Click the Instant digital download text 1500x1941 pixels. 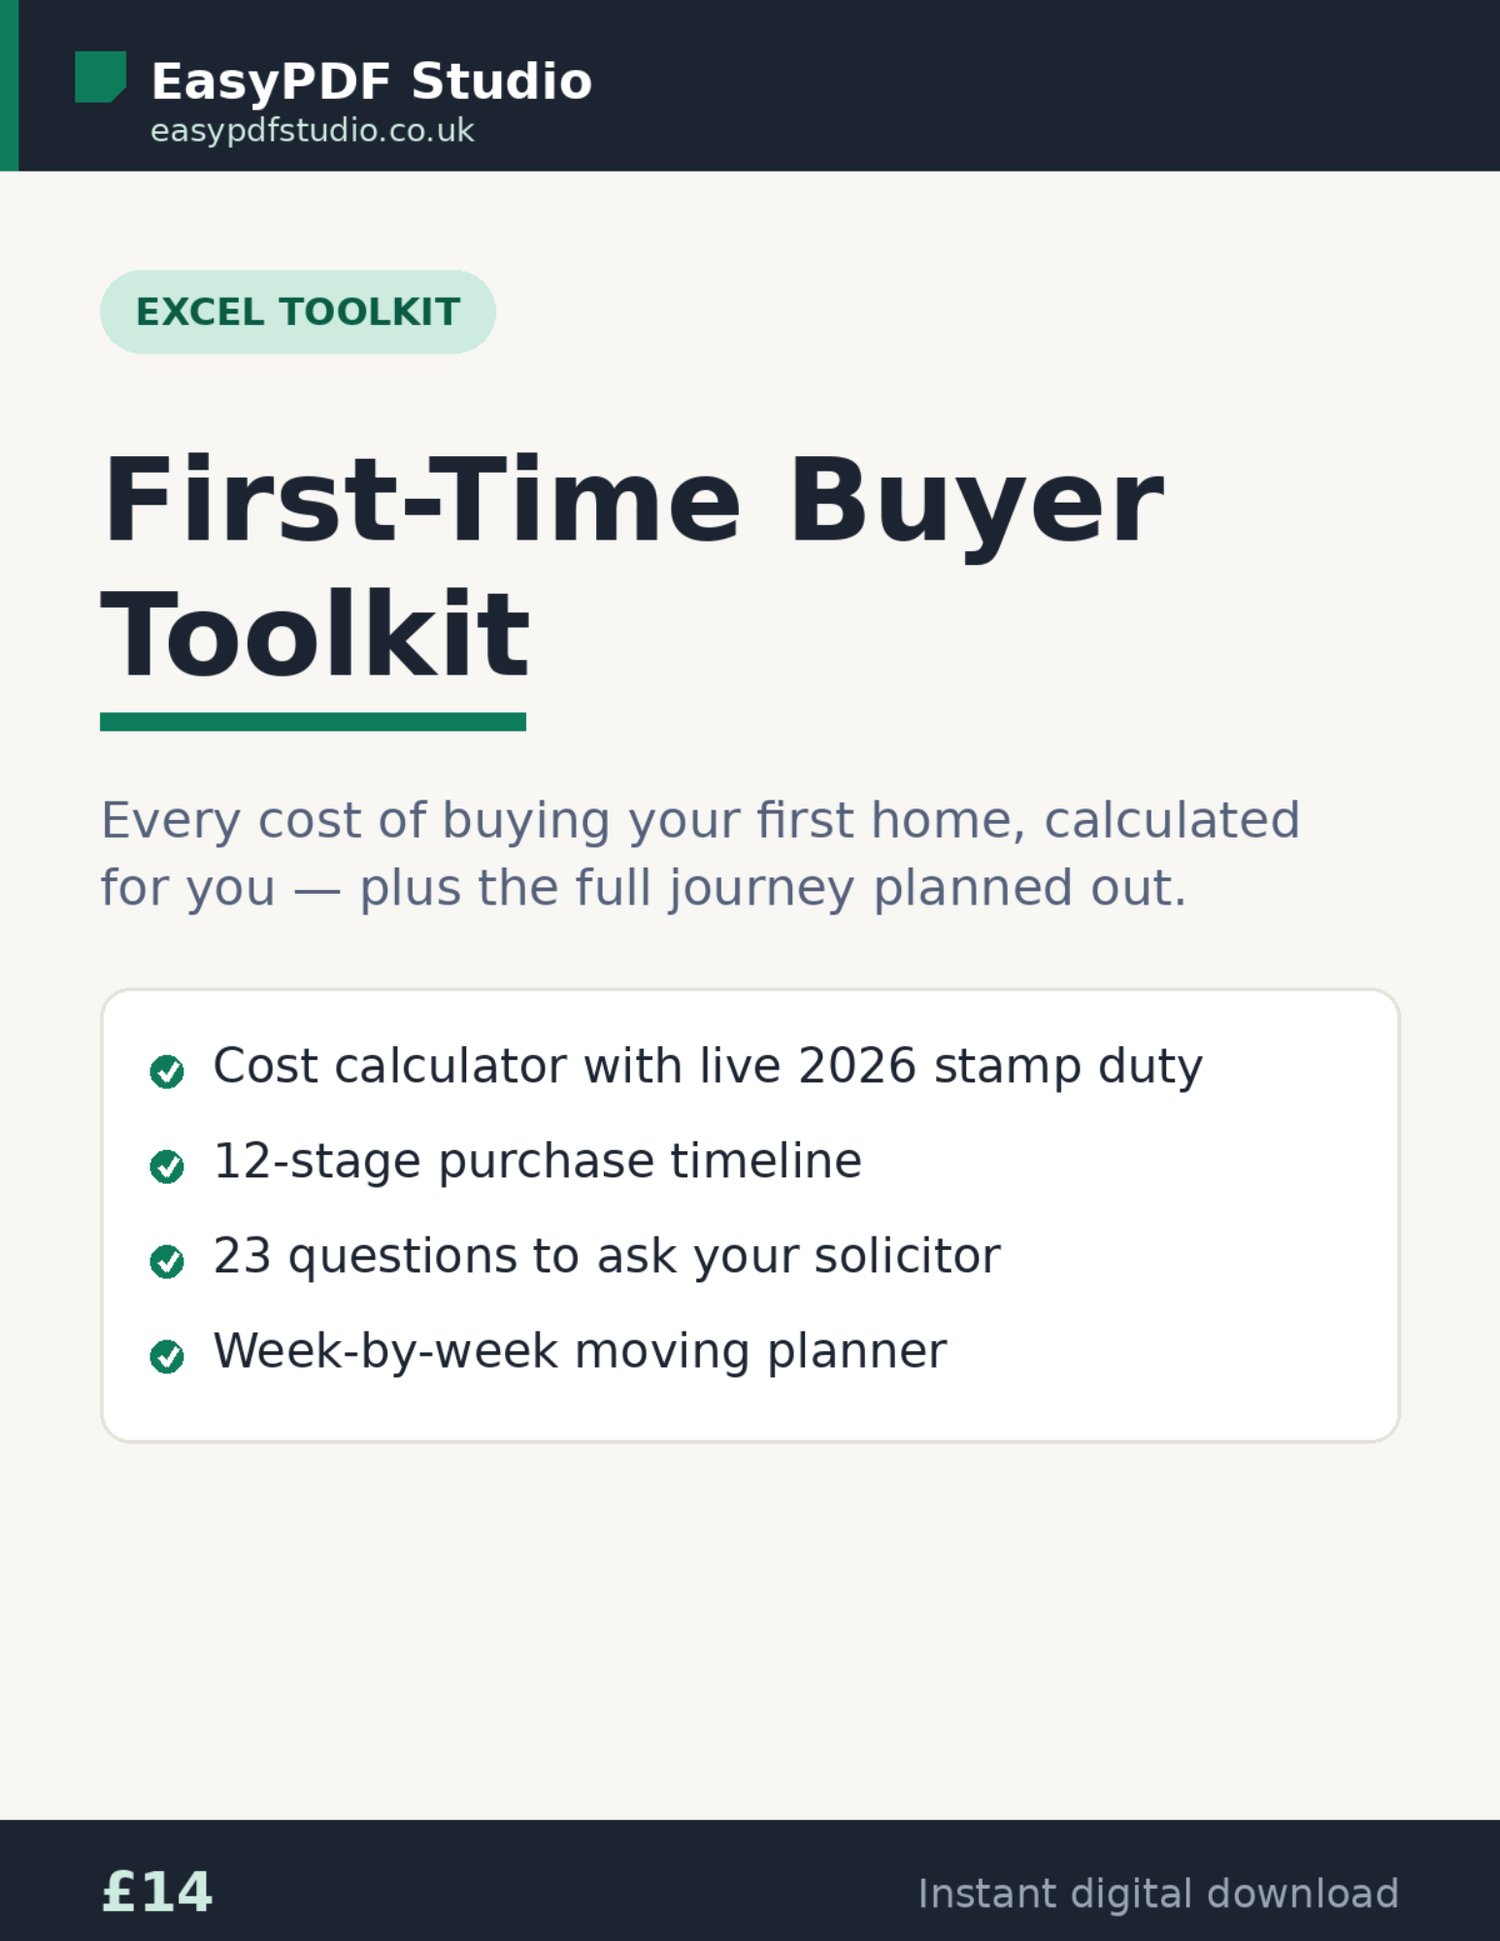(1158, 1893)
